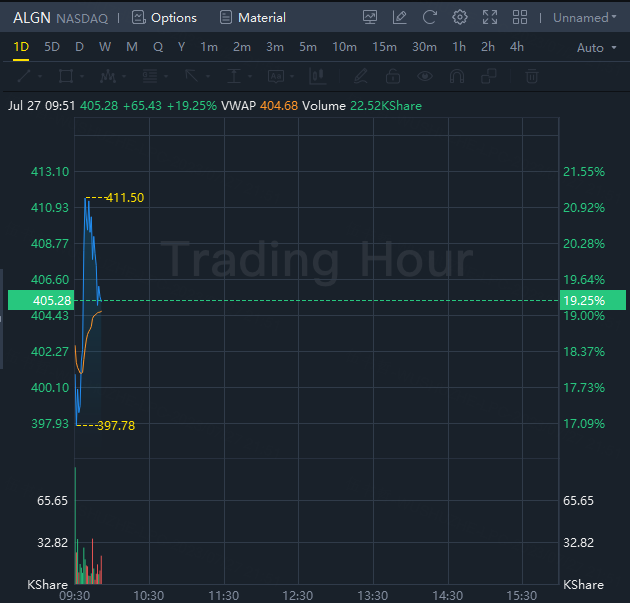
Task: Select the 30m interval
Action: tap(424, 47)
